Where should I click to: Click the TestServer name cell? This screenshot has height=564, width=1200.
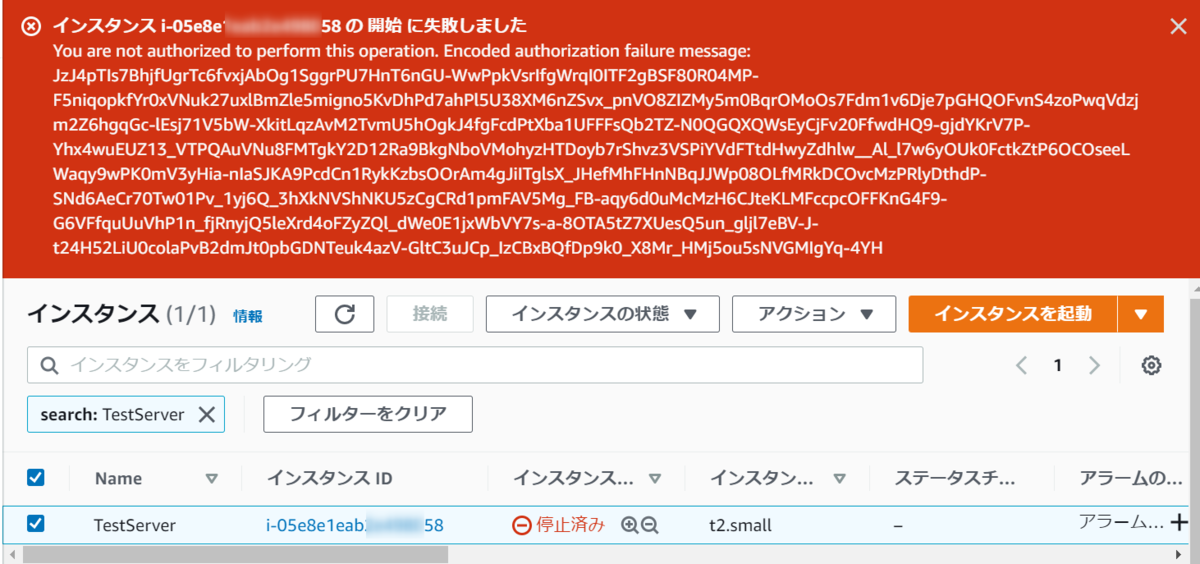(x=135, y=525)
